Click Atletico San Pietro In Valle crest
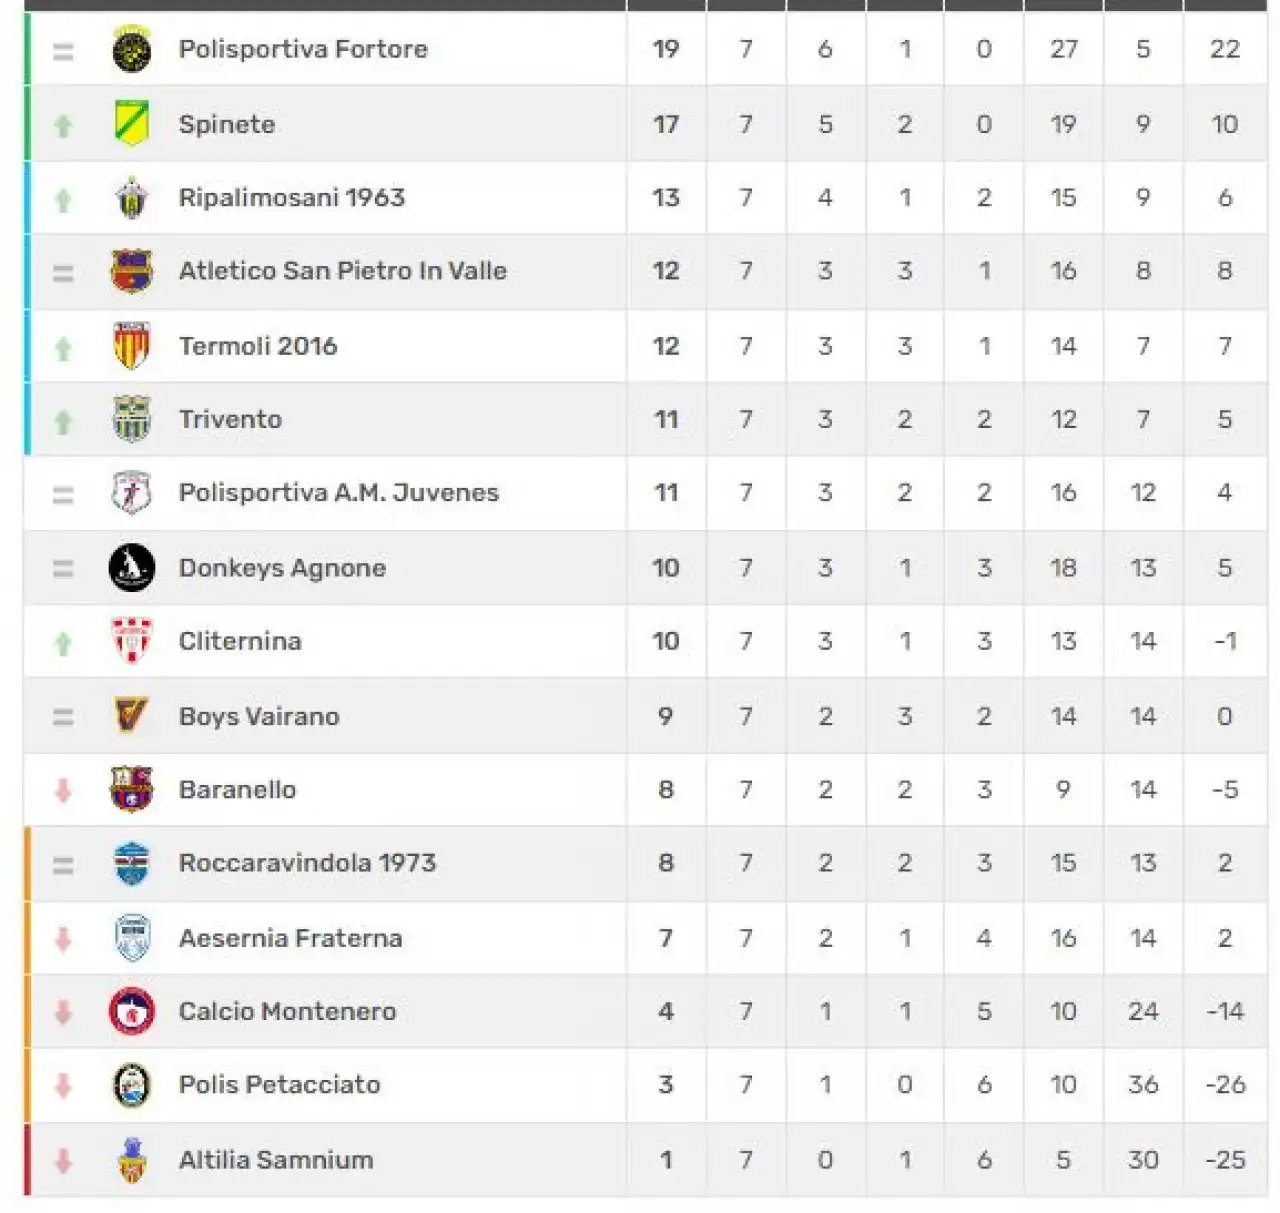The image size is (1280, 1213). pyautogui.click(x=131, y=271)
